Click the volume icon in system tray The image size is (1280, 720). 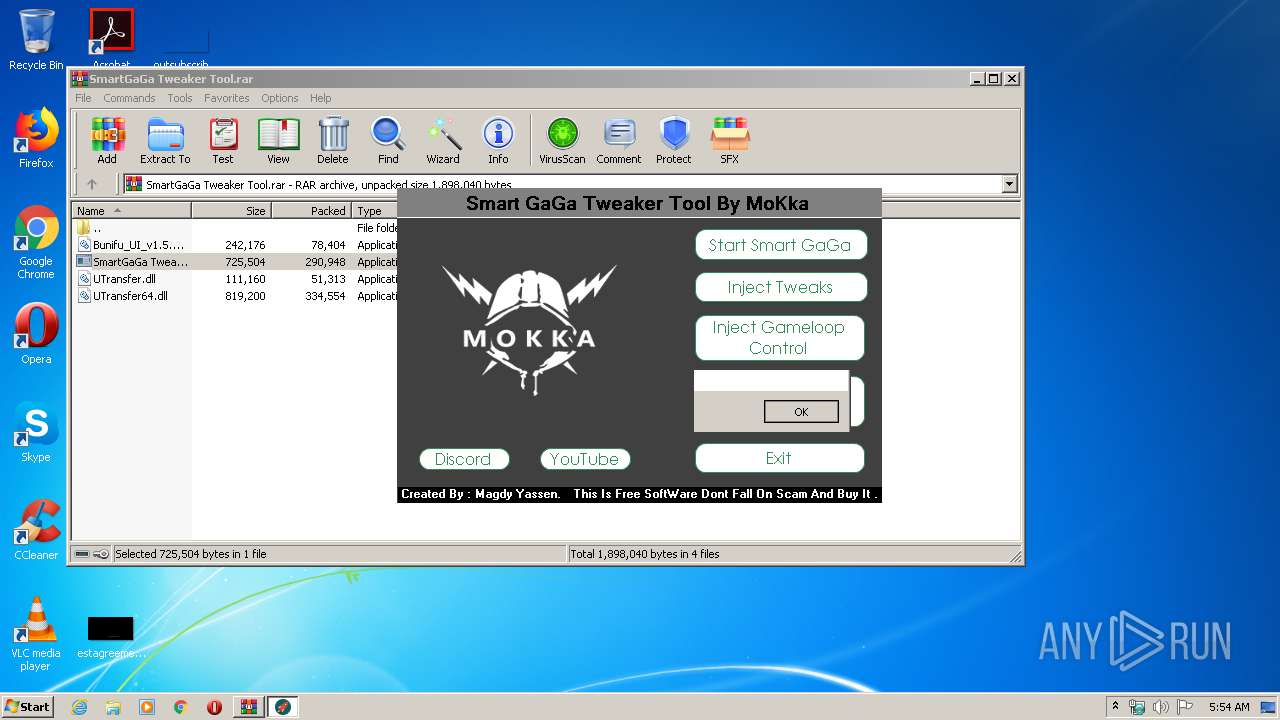[1160, 707]
